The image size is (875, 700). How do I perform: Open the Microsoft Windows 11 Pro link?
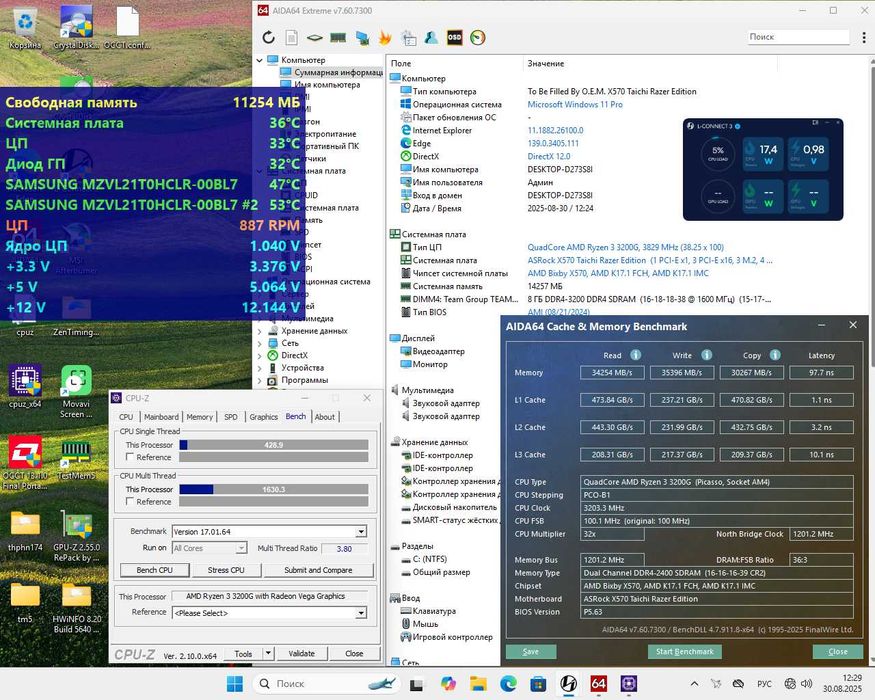[575, 104]
